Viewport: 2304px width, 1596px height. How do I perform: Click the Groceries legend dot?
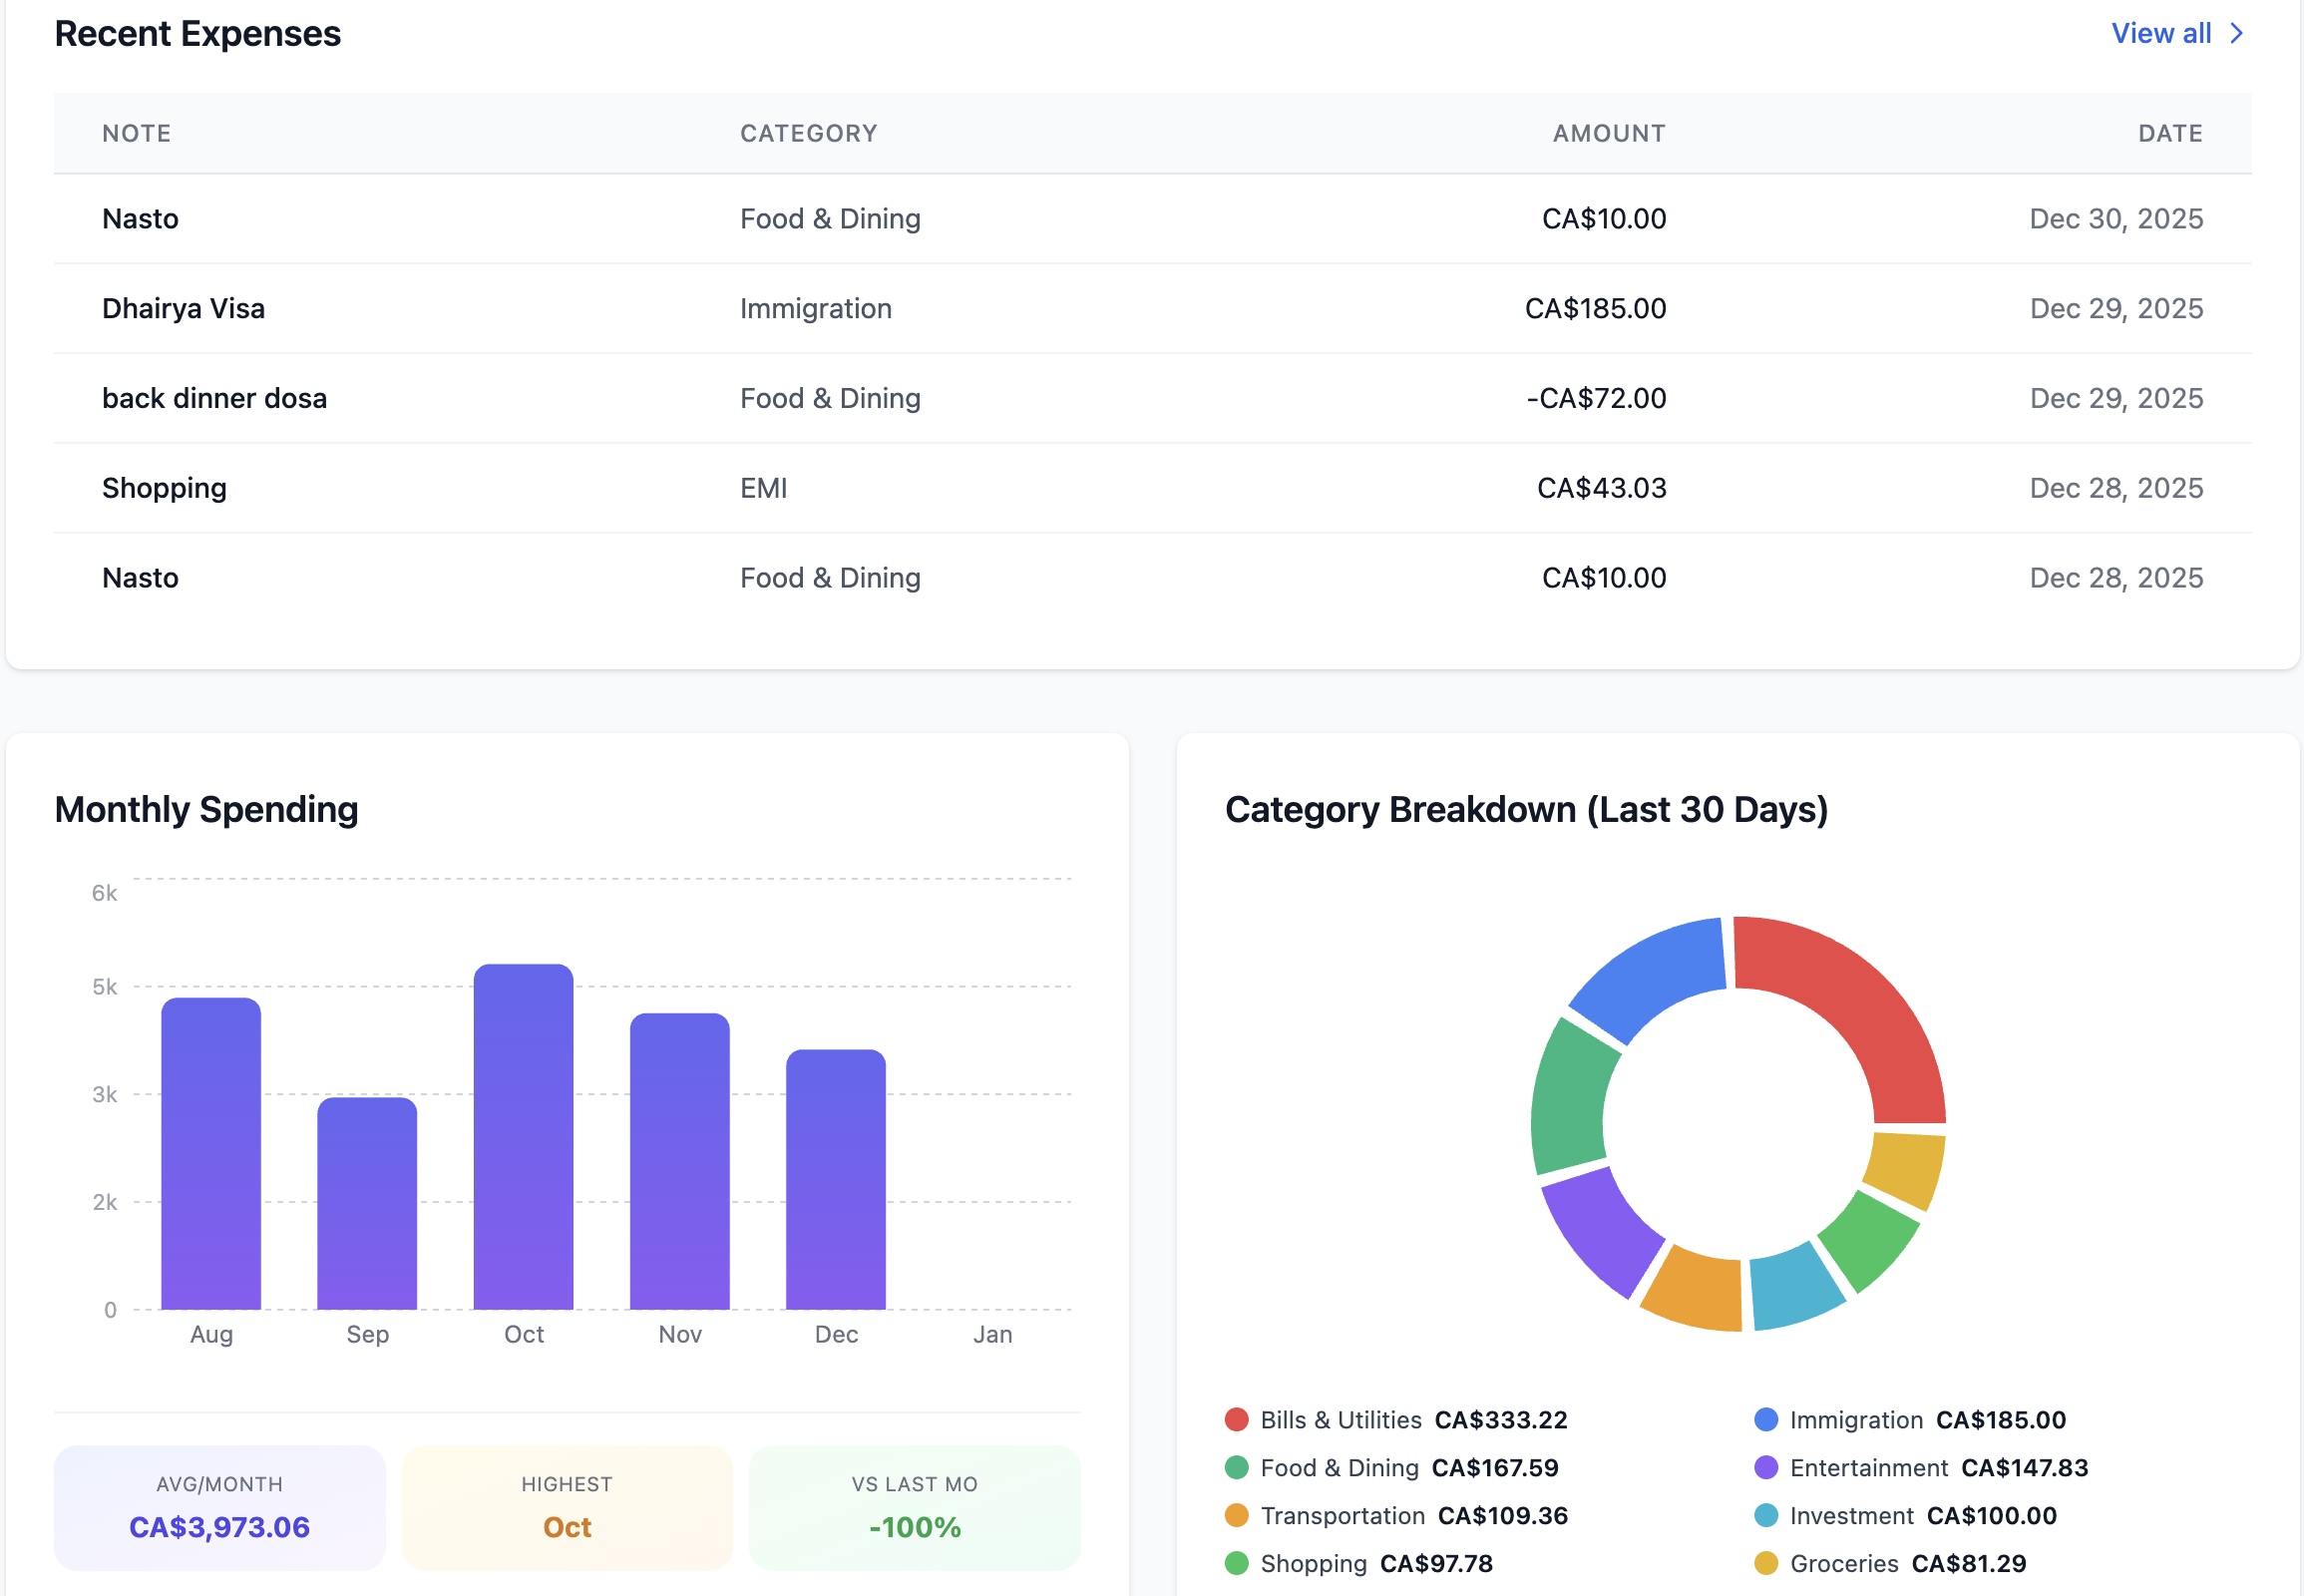1768,1563
